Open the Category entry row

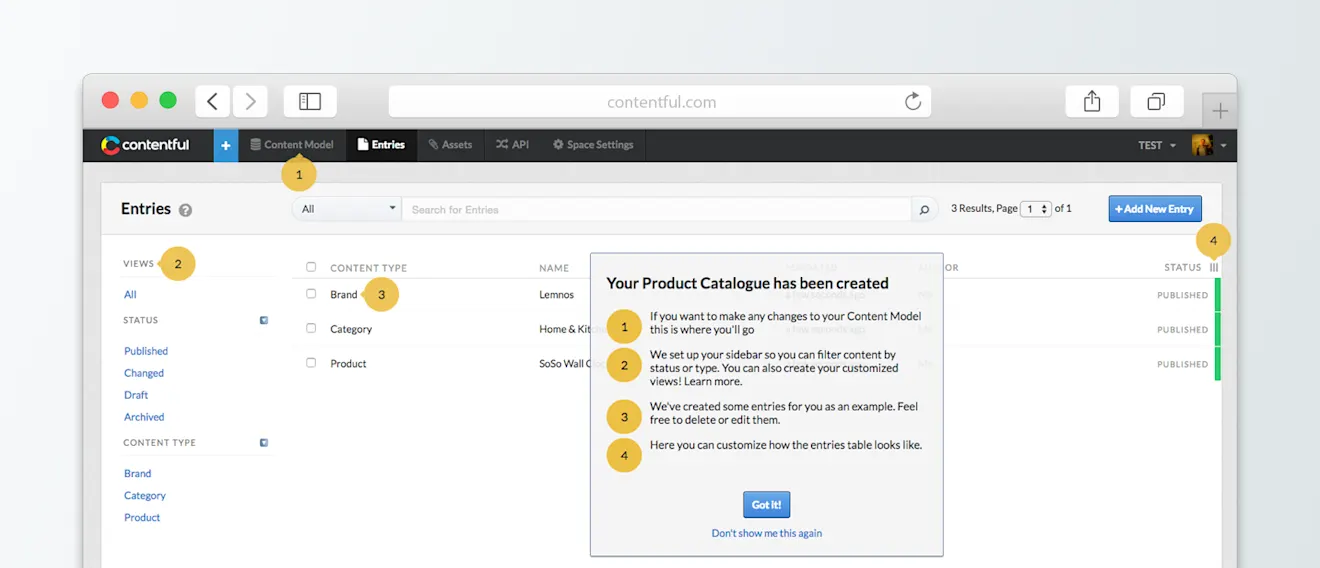click(351, 328)
